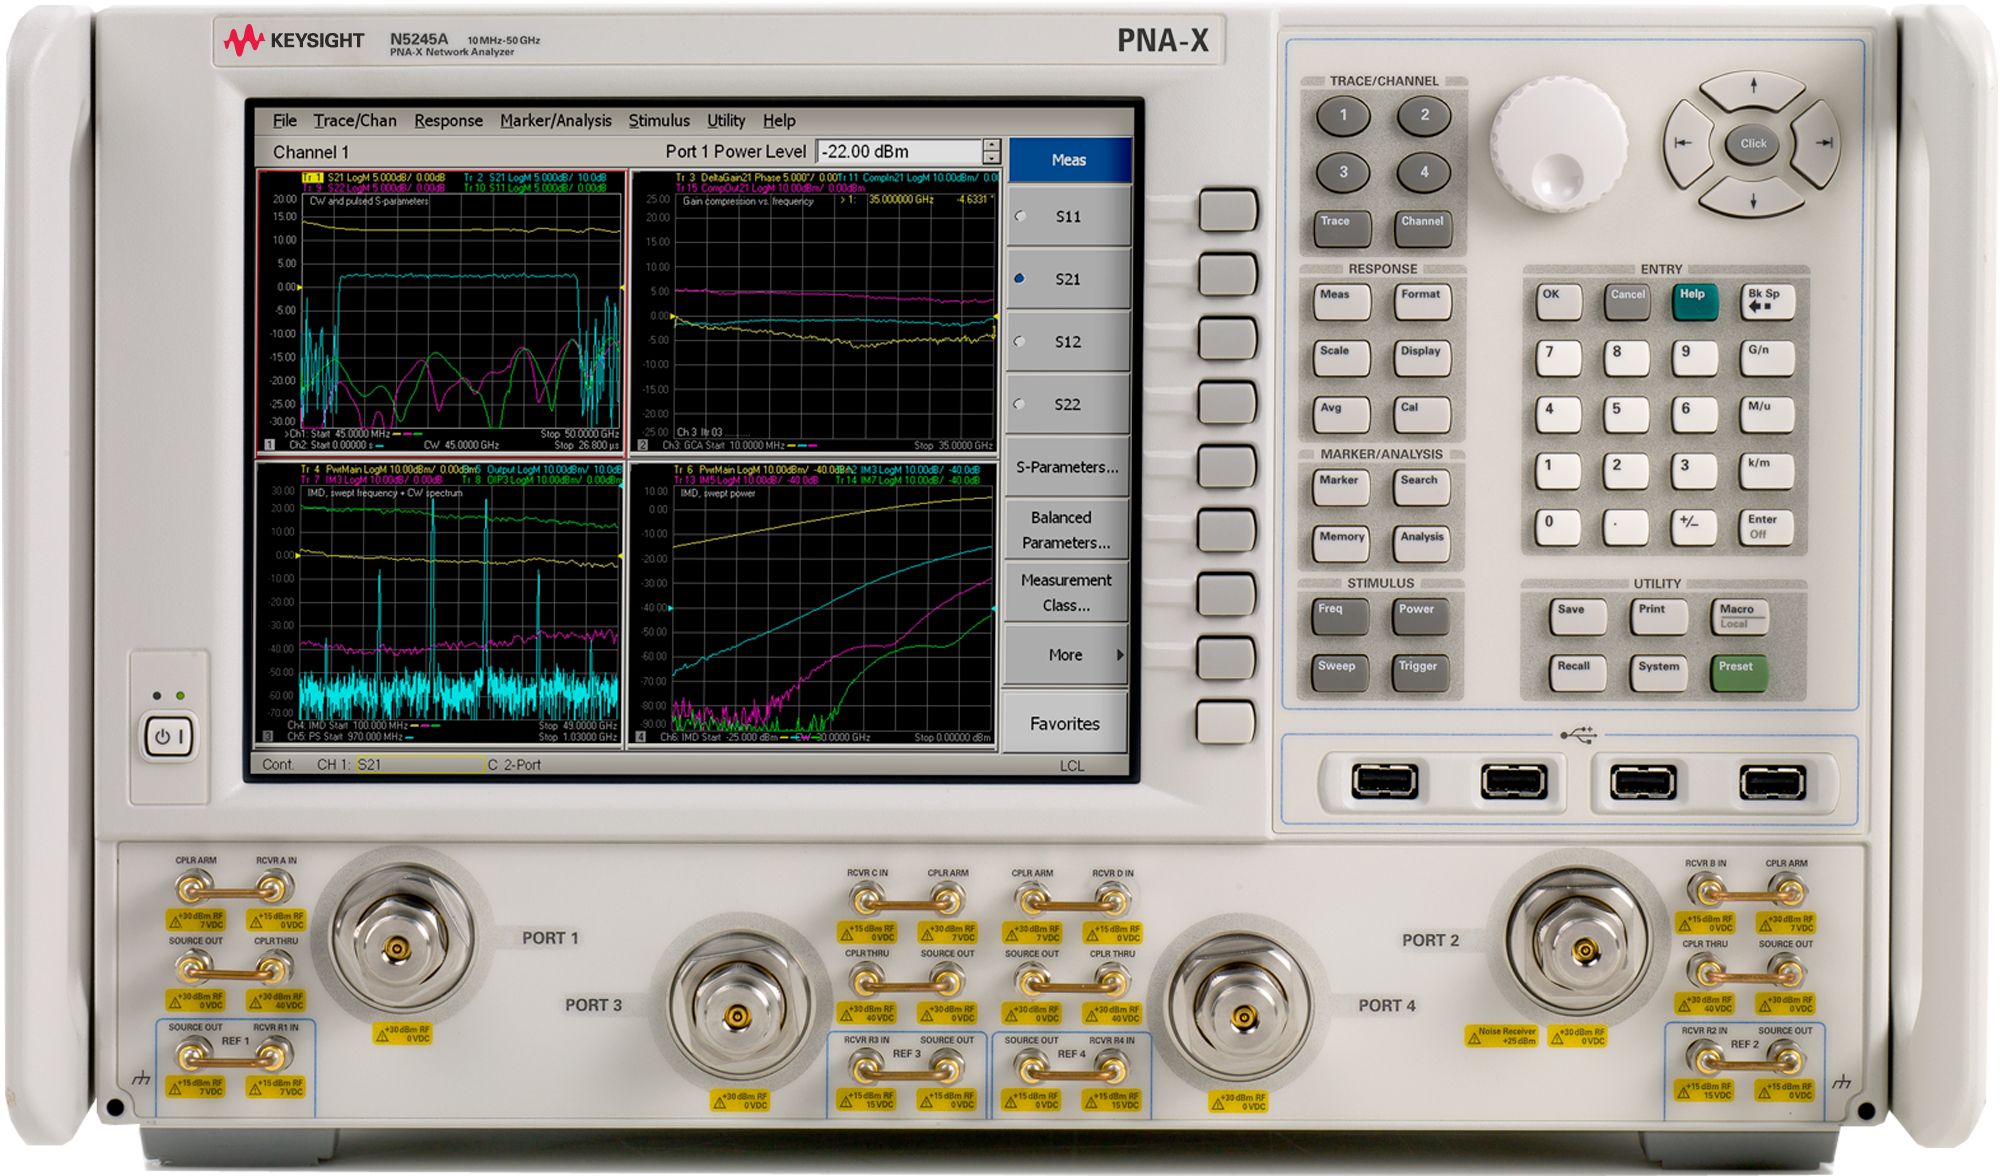Click the right arrow navigation key
This screenshot has width=2000, height=1176.
pos(1817,143)
